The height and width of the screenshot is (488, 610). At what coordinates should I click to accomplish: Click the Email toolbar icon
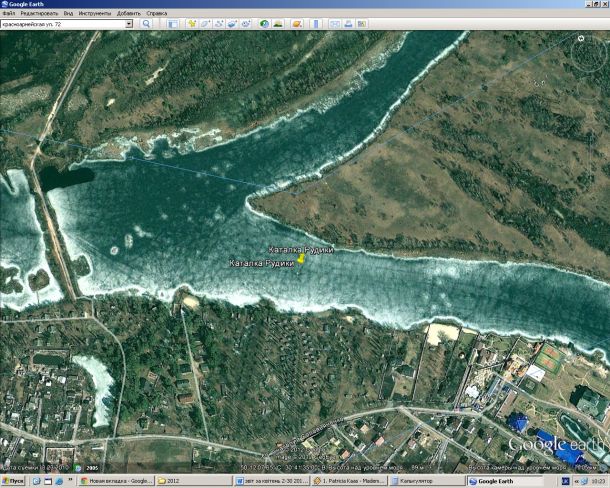pyautogui.click(x=332, y=23)
